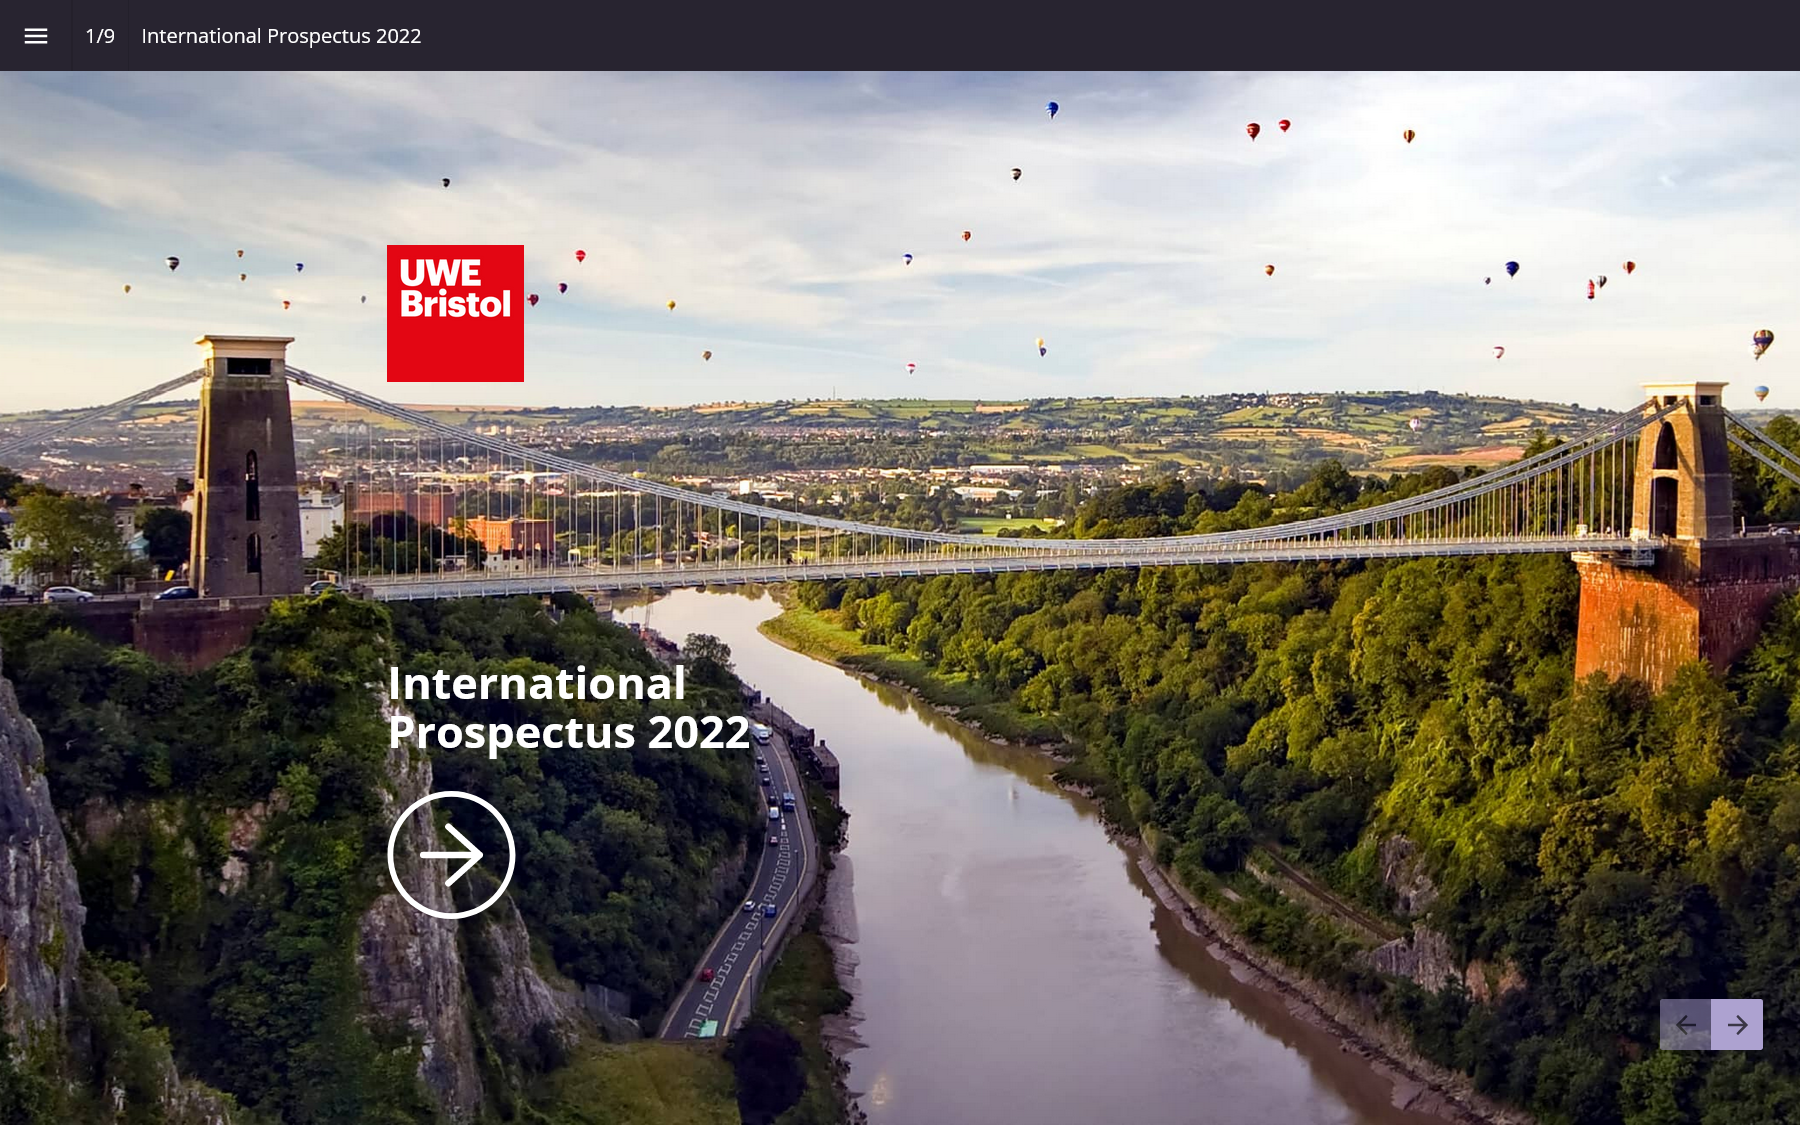
Task: Go to previous page with left arrow
Action: coord(1685,1024)
